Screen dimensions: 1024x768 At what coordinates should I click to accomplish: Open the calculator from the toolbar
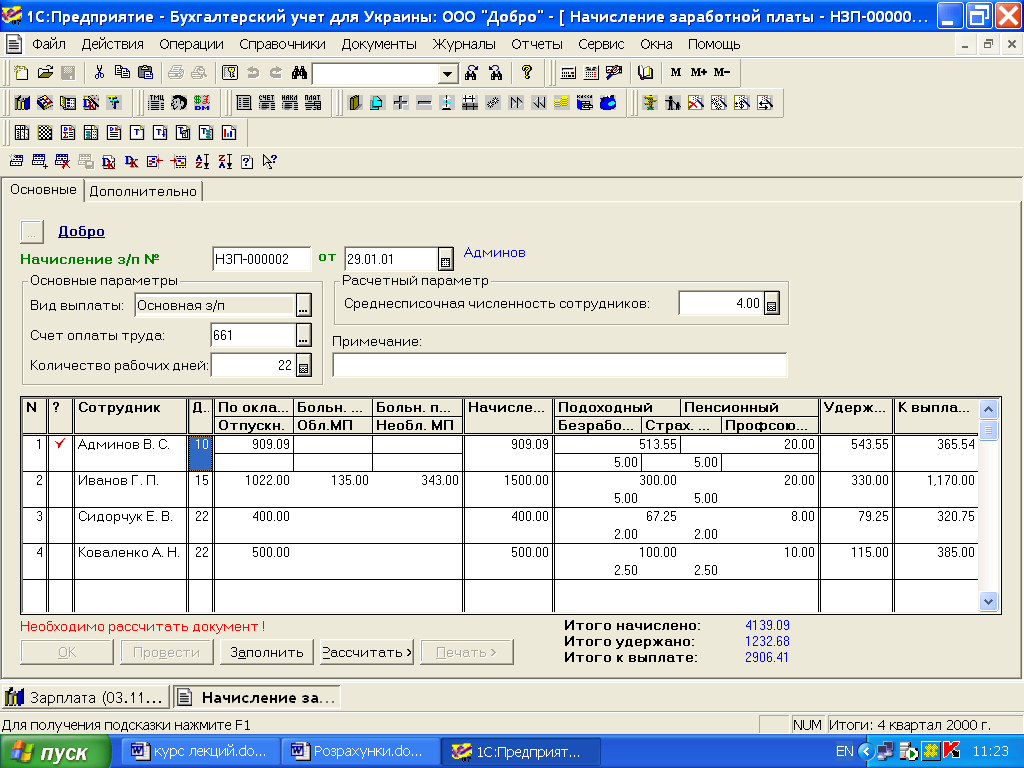point(568,73)
